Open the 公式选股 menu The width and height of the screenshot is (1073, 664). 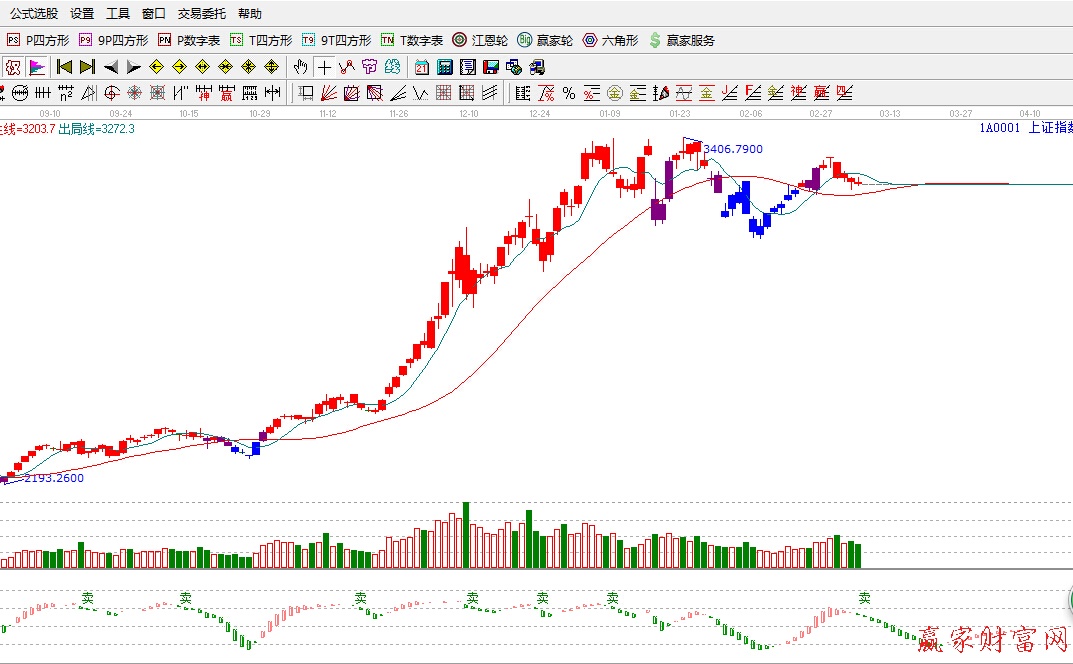(34, 14)
